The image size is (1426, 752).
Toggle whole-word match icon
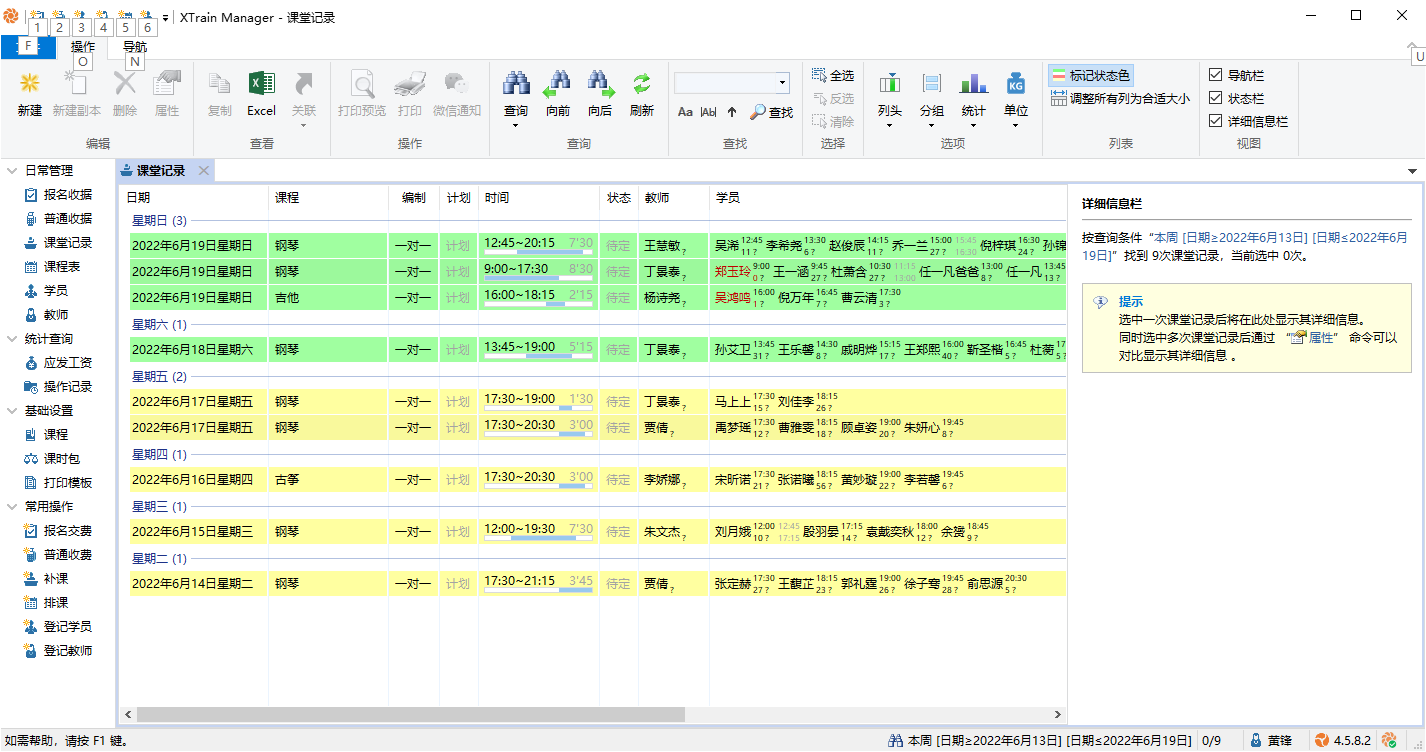[708, 112]
